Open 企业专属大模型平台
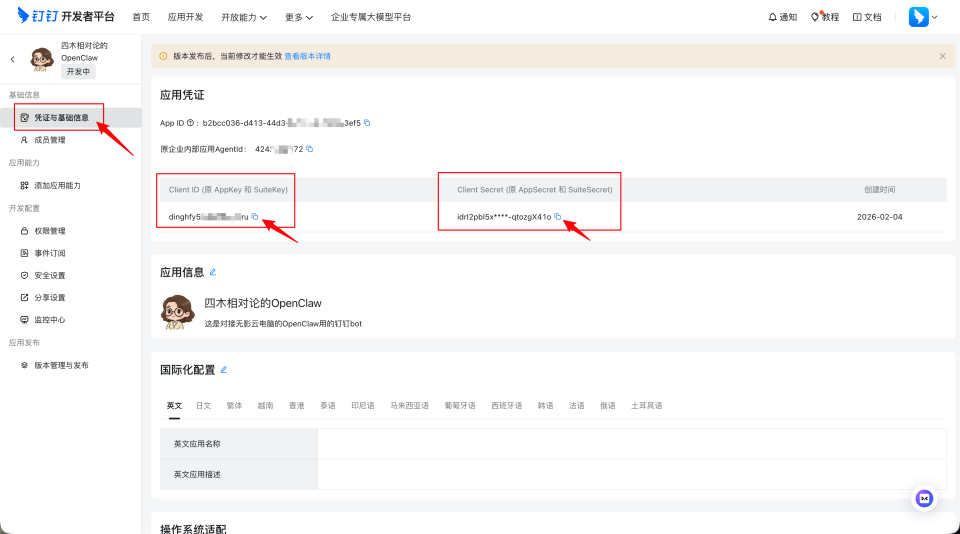960x534 pixels. tap(371, 17)
